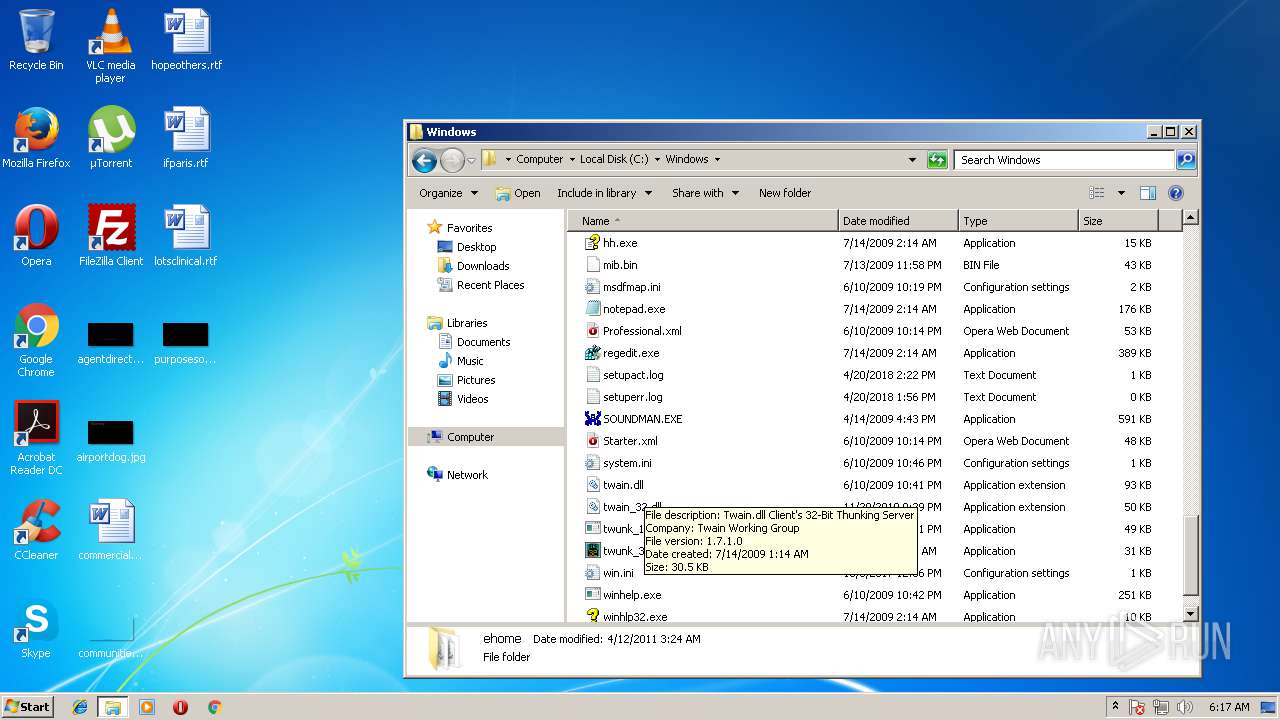Select Desktop under Favorites
This screenshot has width=1280, height=720.
(476, 247)
